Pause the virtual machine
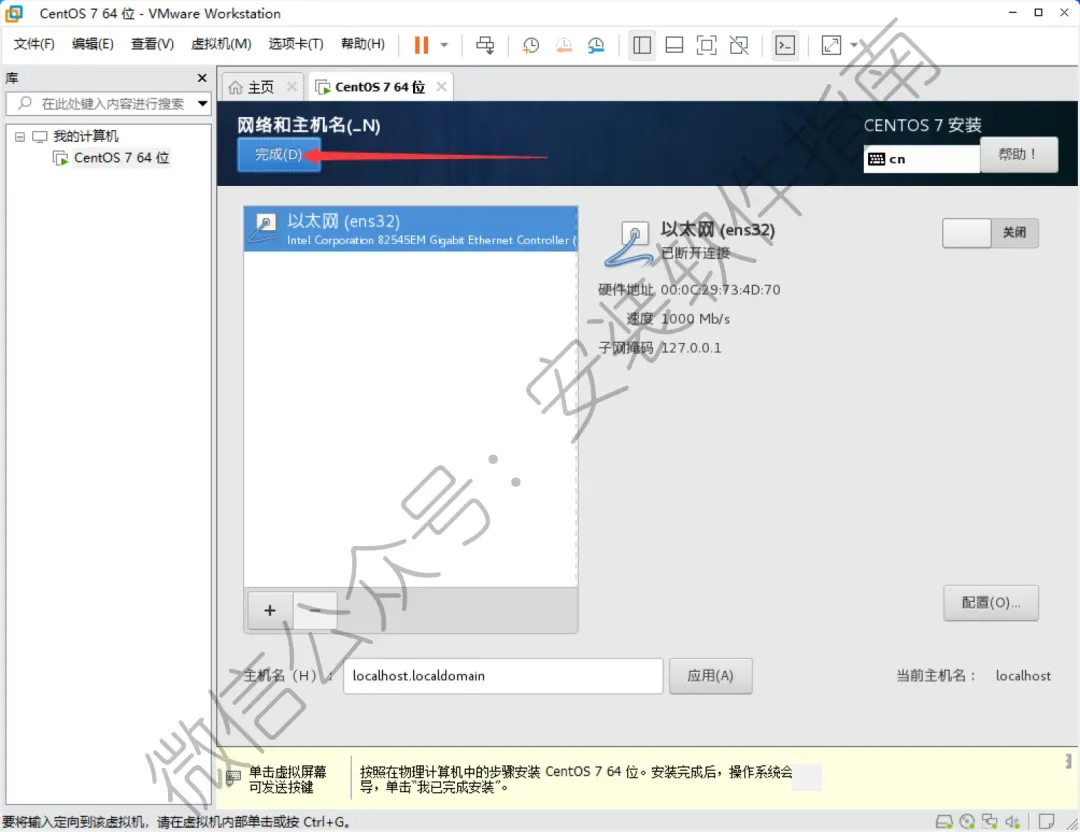This screenshot has width=1080, height=832. [421, 45]
